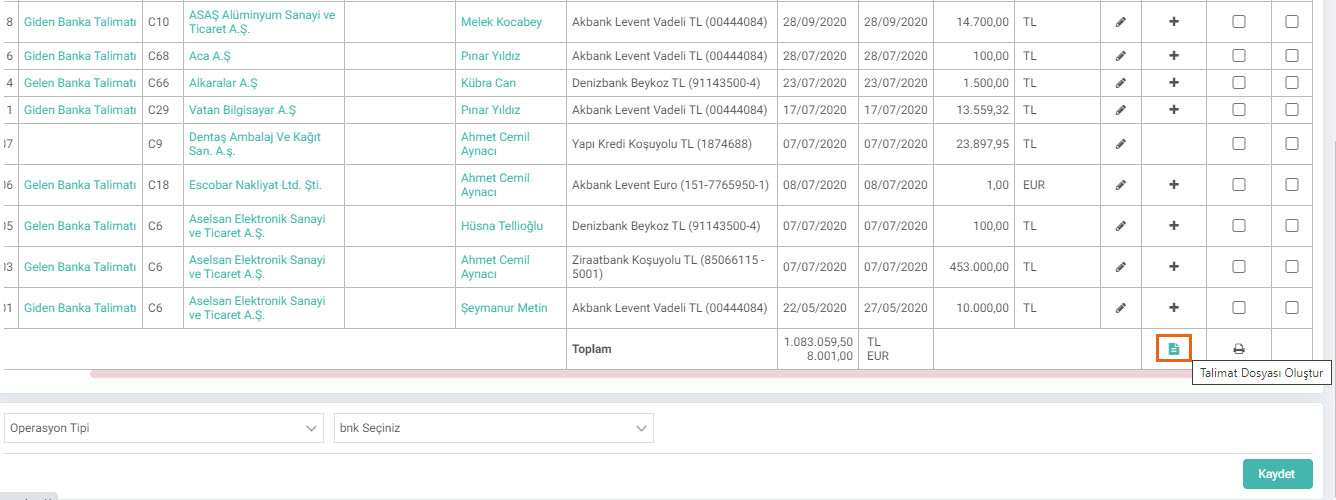The width and height of the screenshot is (1336, 500).
Task: Open the Şeymanur Metin link
Action: [x=504, y=308]
